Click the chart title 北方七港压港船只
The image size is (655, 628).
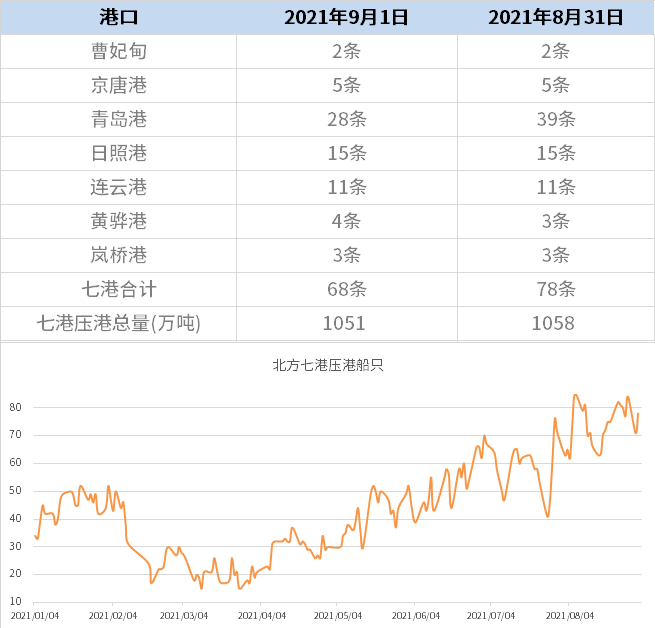pyautogui.click(x=328, y=365)
